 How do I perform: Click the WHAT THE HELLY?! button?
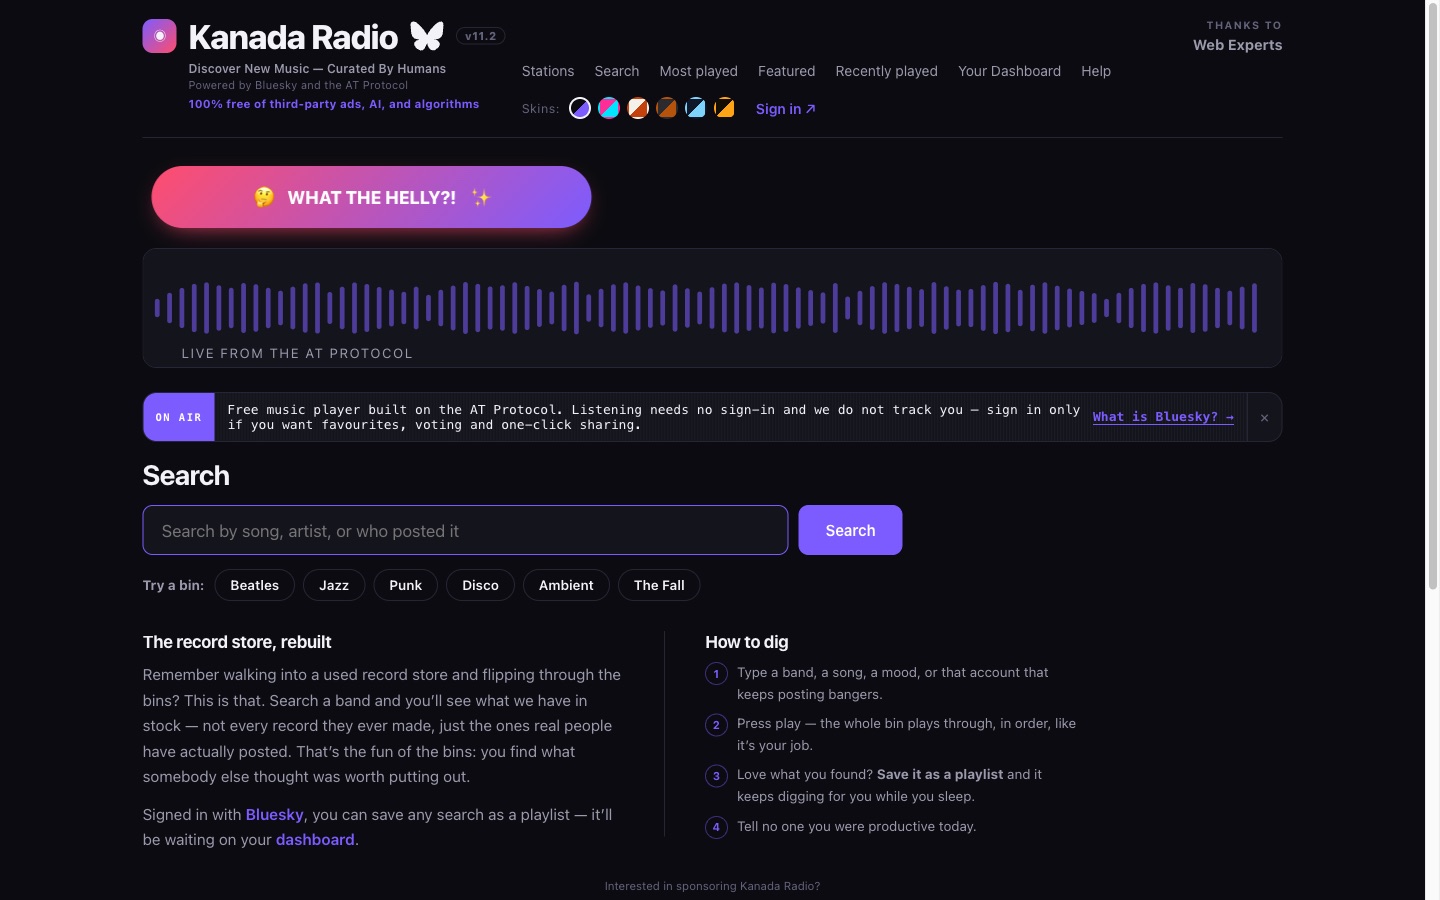point(371,197)
